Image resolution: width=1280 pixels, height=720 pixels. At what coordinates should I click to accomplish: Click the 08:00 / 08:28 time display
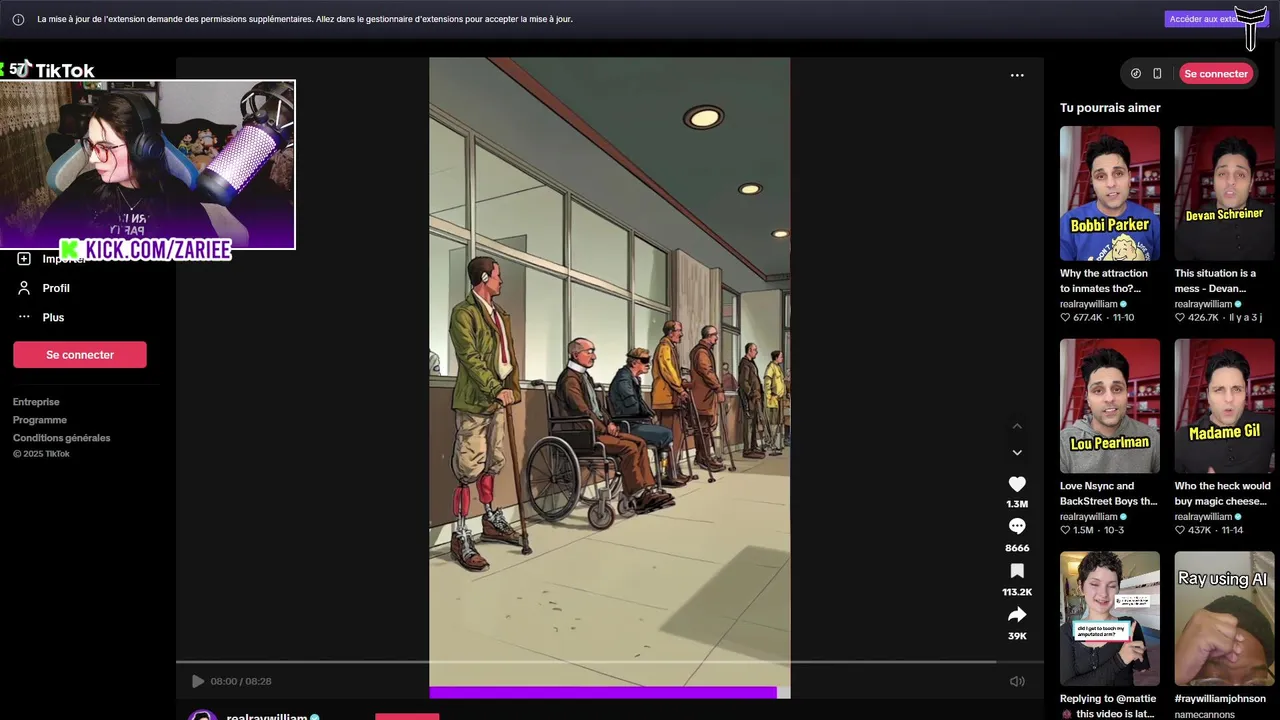pos(241,681)
